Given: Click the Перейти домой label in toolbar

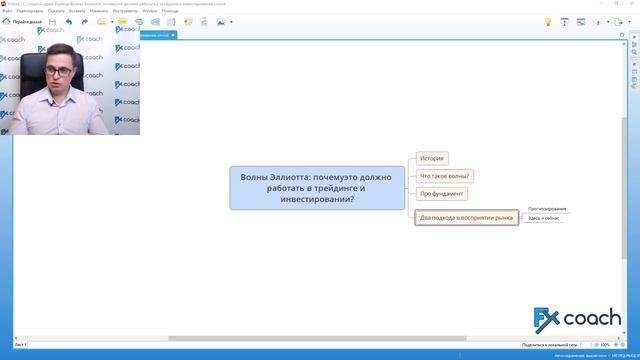Looking at the screenshot, I should click(x=27, y=22).
